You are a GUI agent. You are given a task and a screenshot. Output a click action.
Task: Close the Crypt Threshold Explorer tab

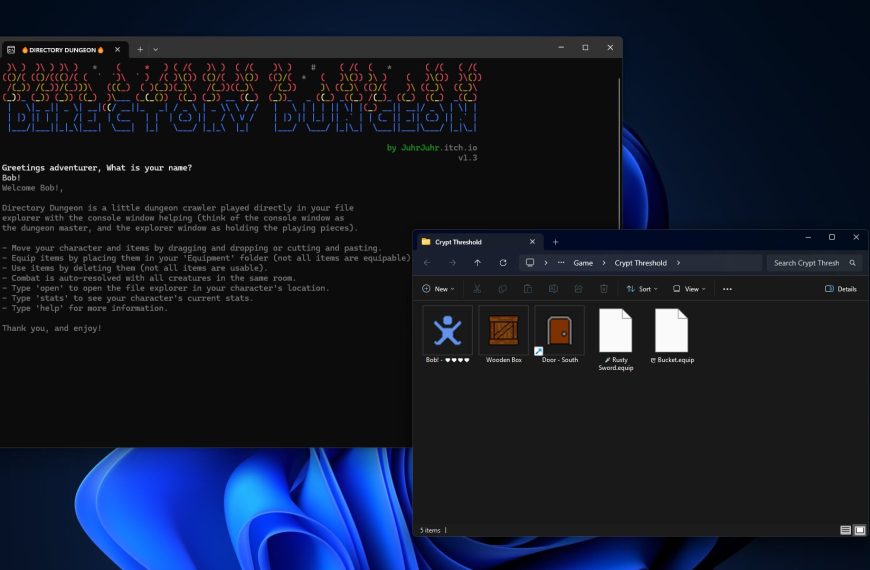coord(532,241)
